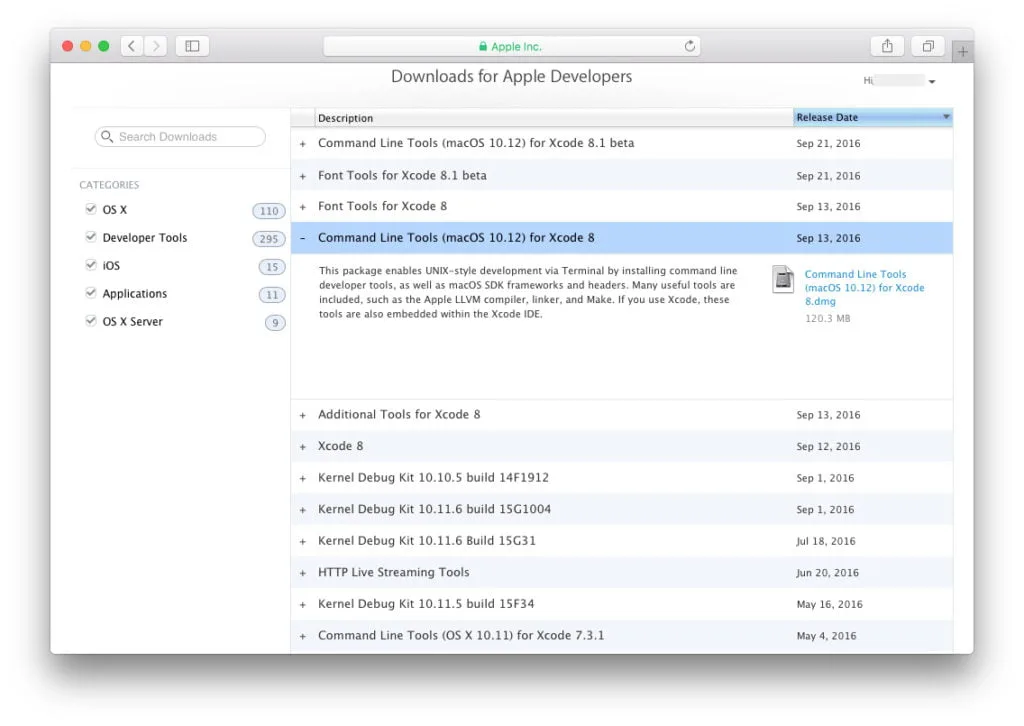Download Command Line Tools for Xcode 8.dmg link

864,287
